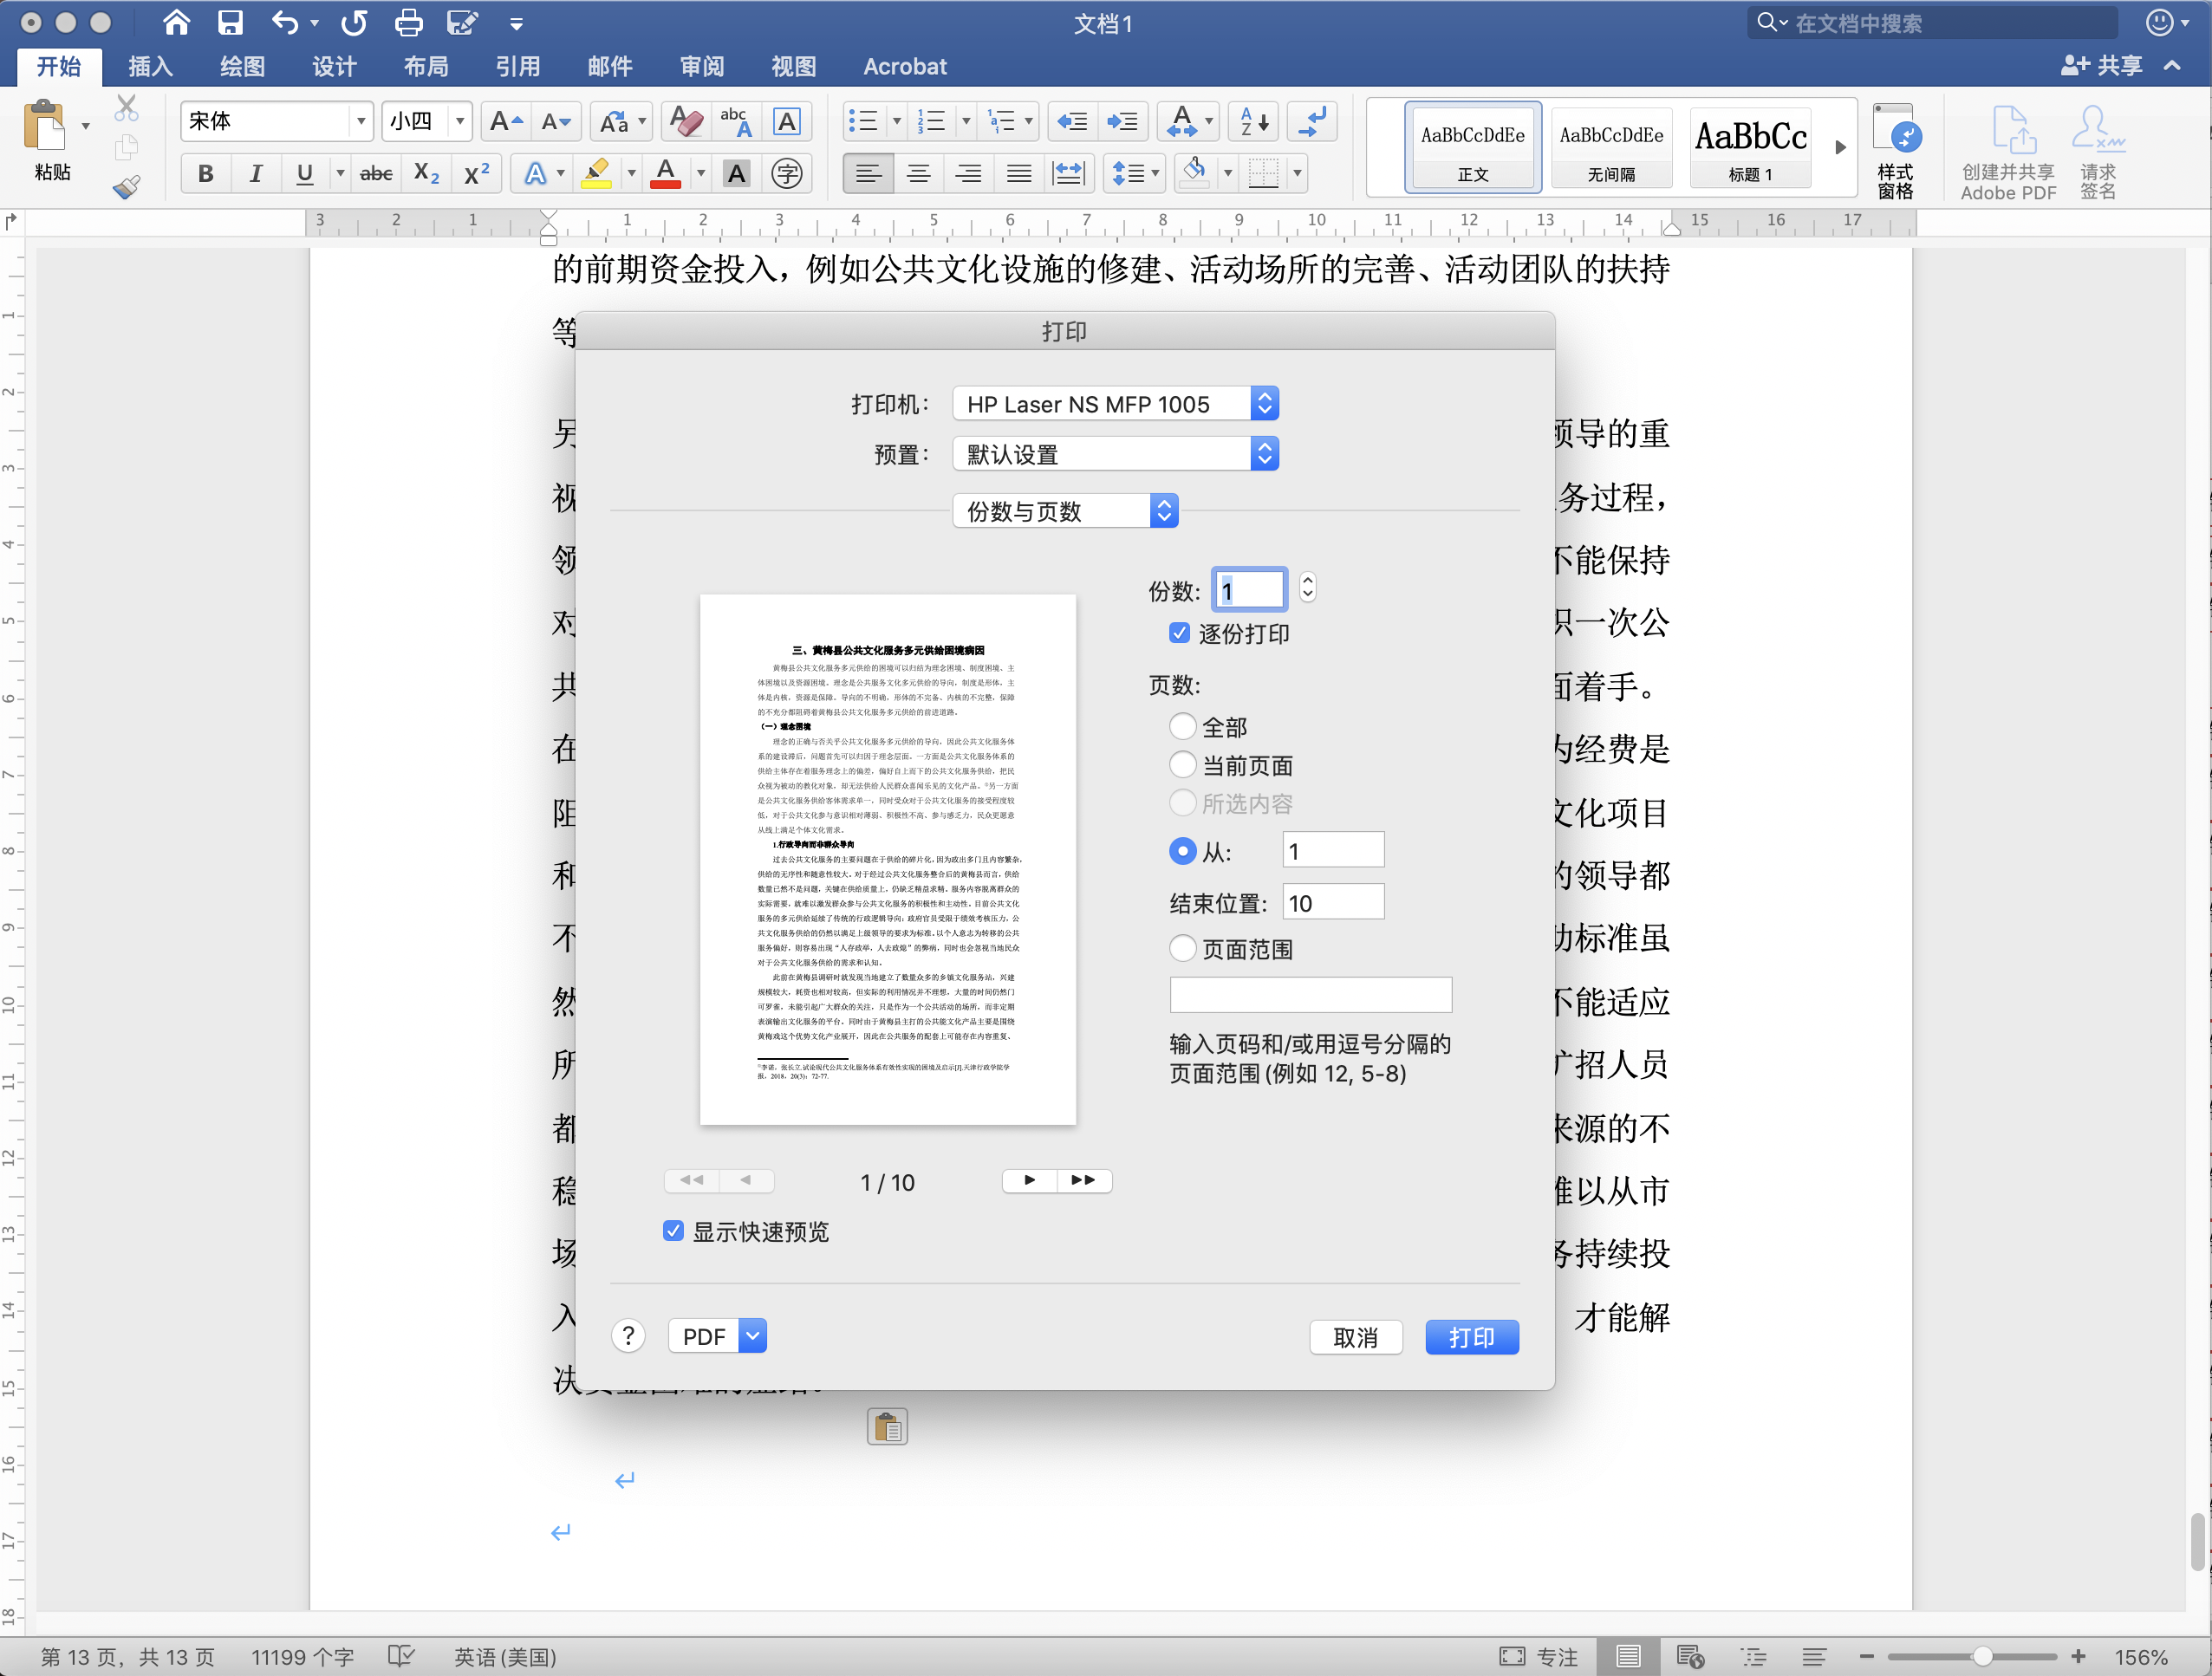This screenshot has width=2212, height=1676.
Task: Open the 样式窗格 styles pane
Action: 1895,148
